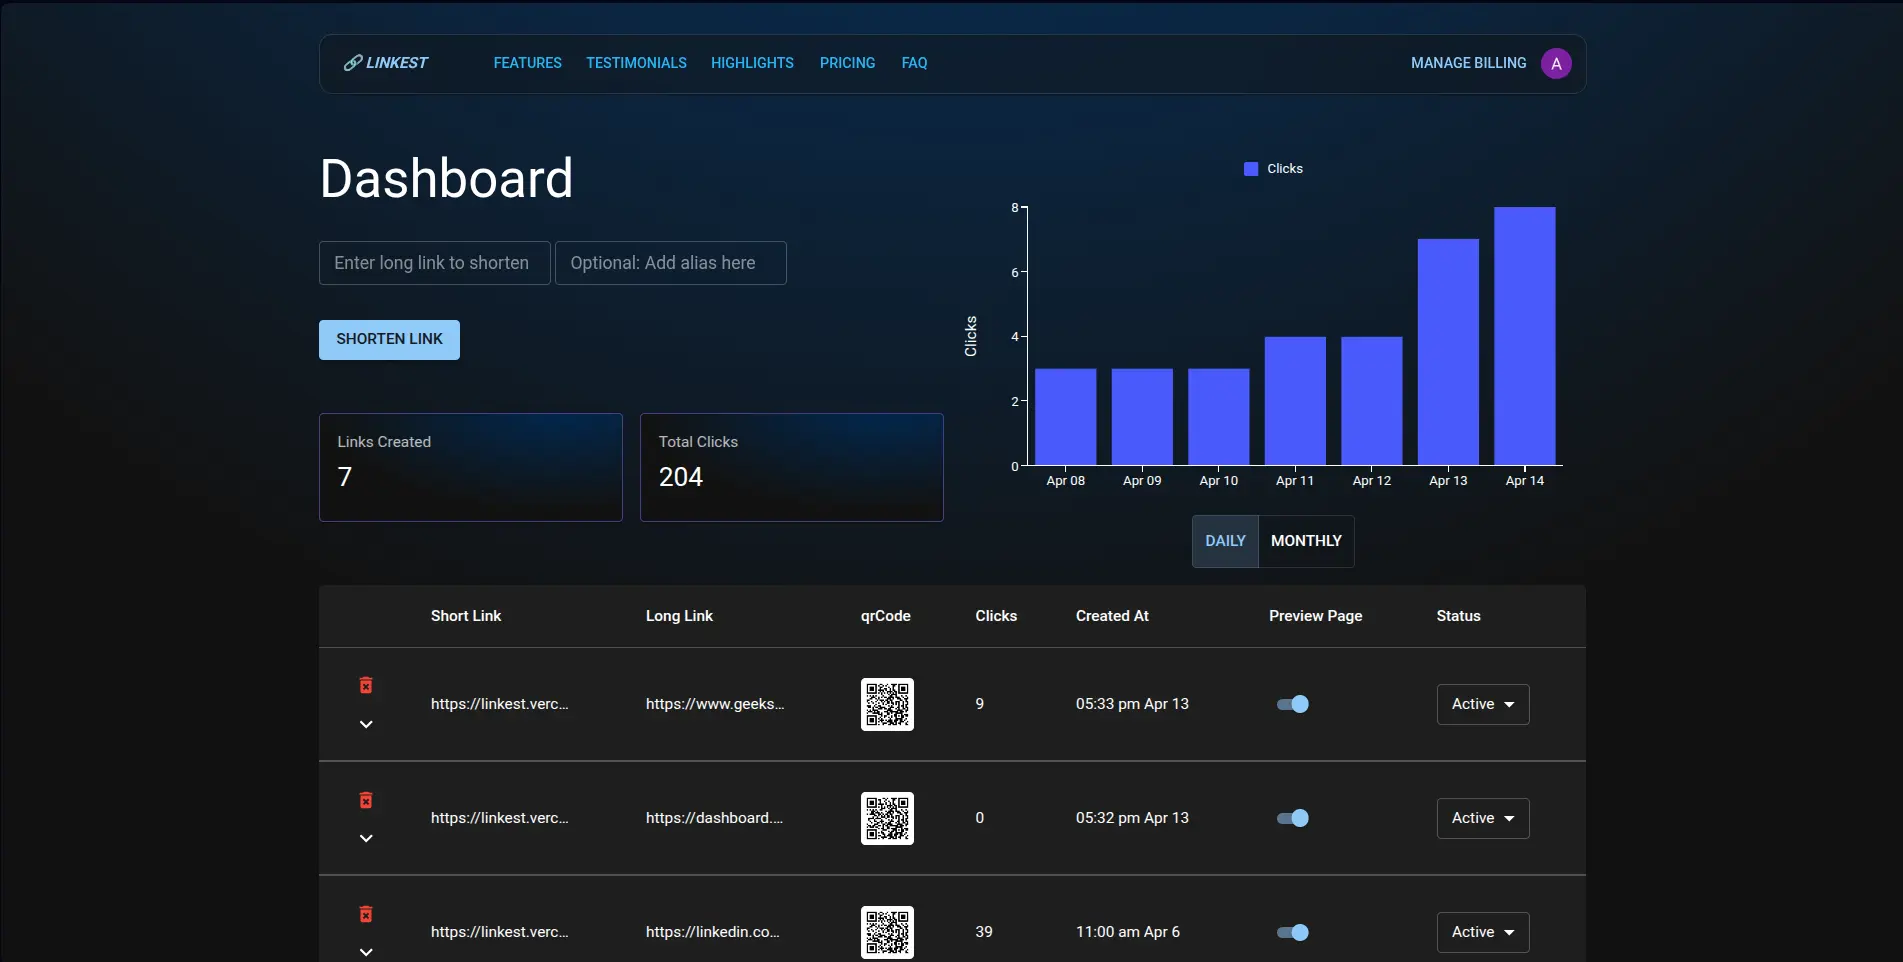The width and height of the screenshot is (1903, 962).
Task: Open Manage Billing
Action: 1468,63
